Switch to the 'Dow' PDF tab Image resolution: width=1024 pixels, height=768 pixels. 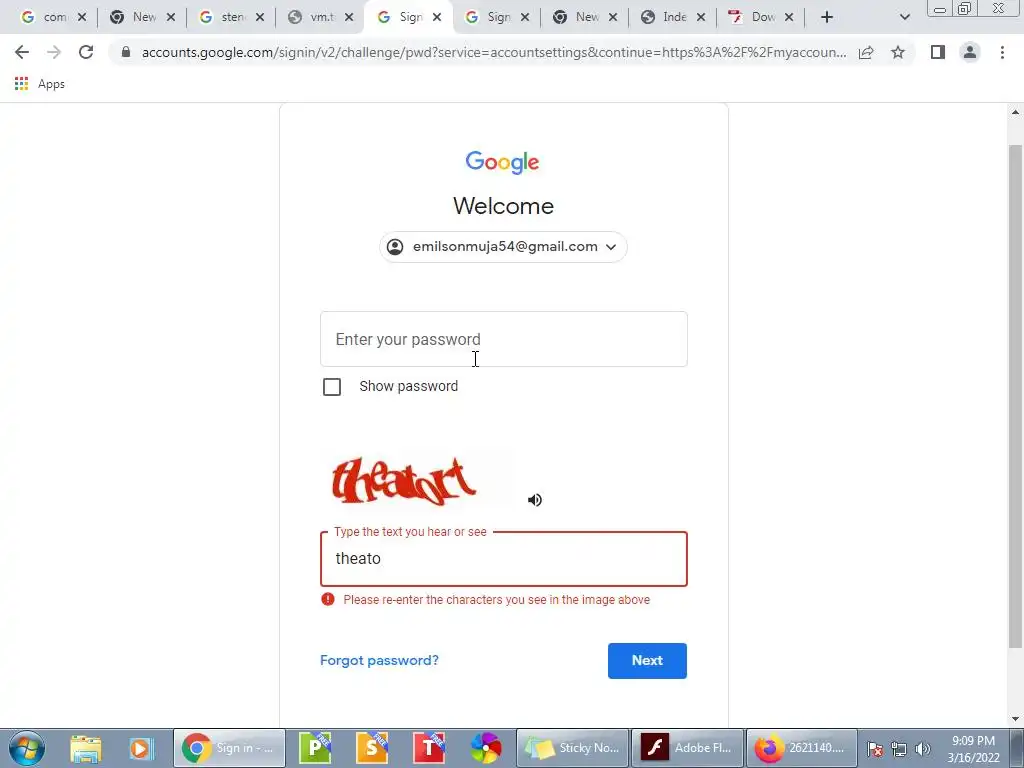[x=760, y=17]
